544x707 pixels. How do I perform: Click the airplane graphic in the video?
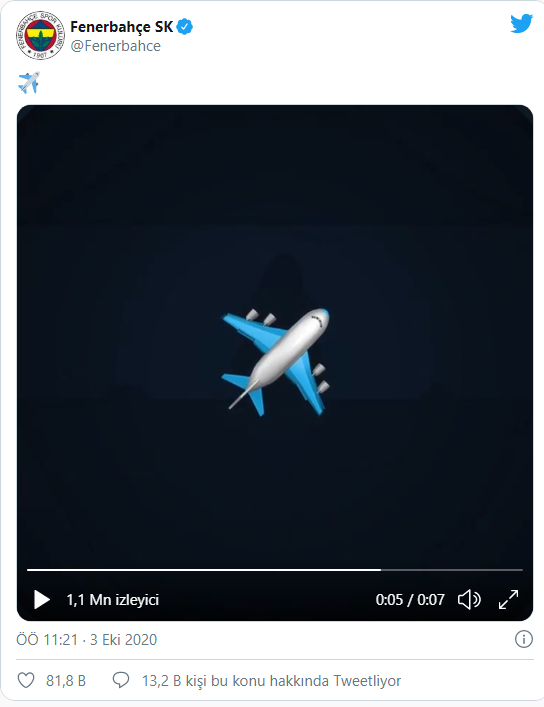[276, 362]
